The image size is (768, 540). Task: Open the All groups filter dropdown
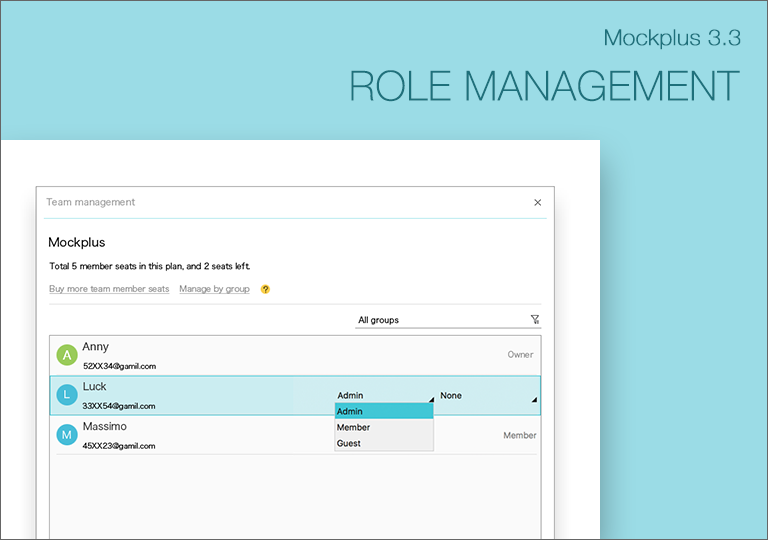tap(448, 320)
